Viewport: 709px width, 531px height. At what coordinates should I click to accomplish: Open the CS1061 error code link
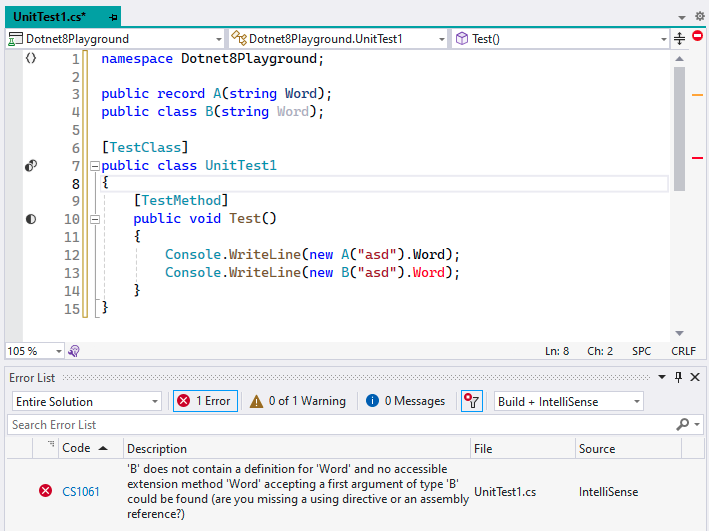coord(80,492)
